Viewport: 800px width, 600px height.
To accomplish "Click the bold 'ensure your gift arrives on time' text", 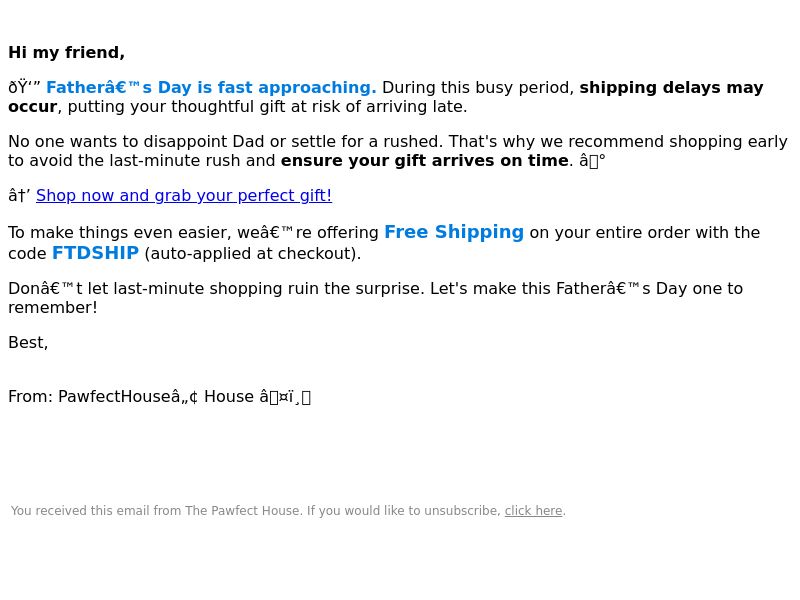I will tap(424, 161).
